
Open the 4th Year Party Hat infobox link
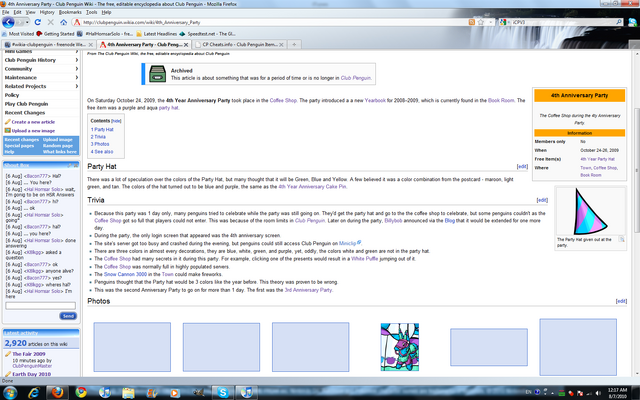click(597, 159)
